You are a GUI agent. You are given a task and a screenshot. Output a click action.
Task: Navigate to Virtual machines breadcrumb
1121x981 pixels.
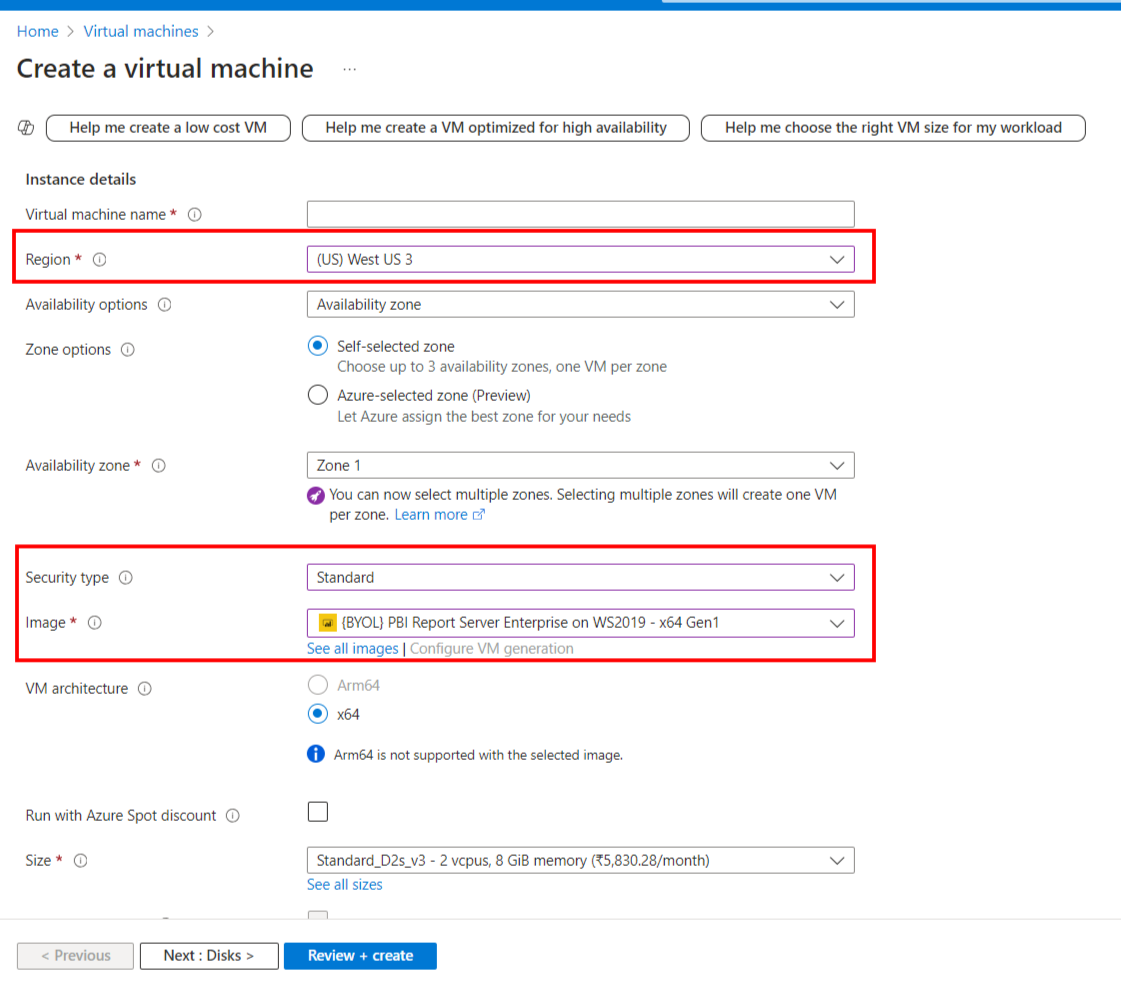(141, 31)
